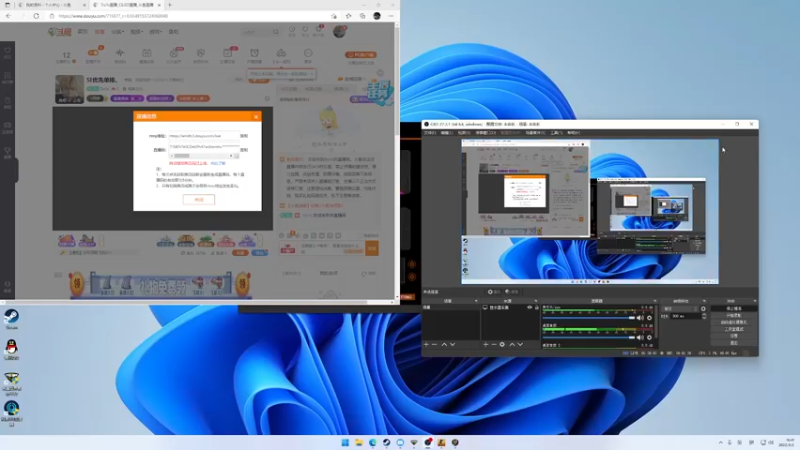Go back in the browser
This screenshot has width=800, height=450.
9,16
